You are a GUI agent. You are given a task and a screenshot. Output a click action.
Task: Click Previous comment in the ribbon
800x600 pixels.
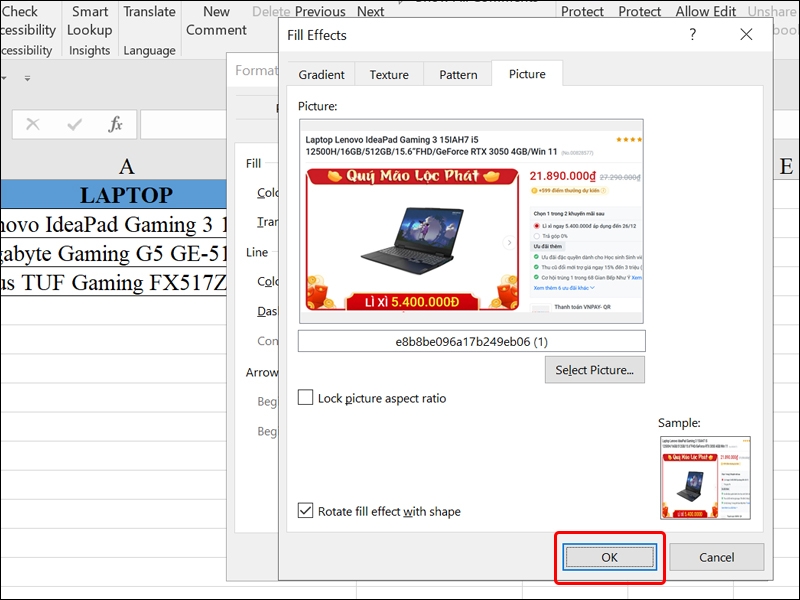click(320, 11)
